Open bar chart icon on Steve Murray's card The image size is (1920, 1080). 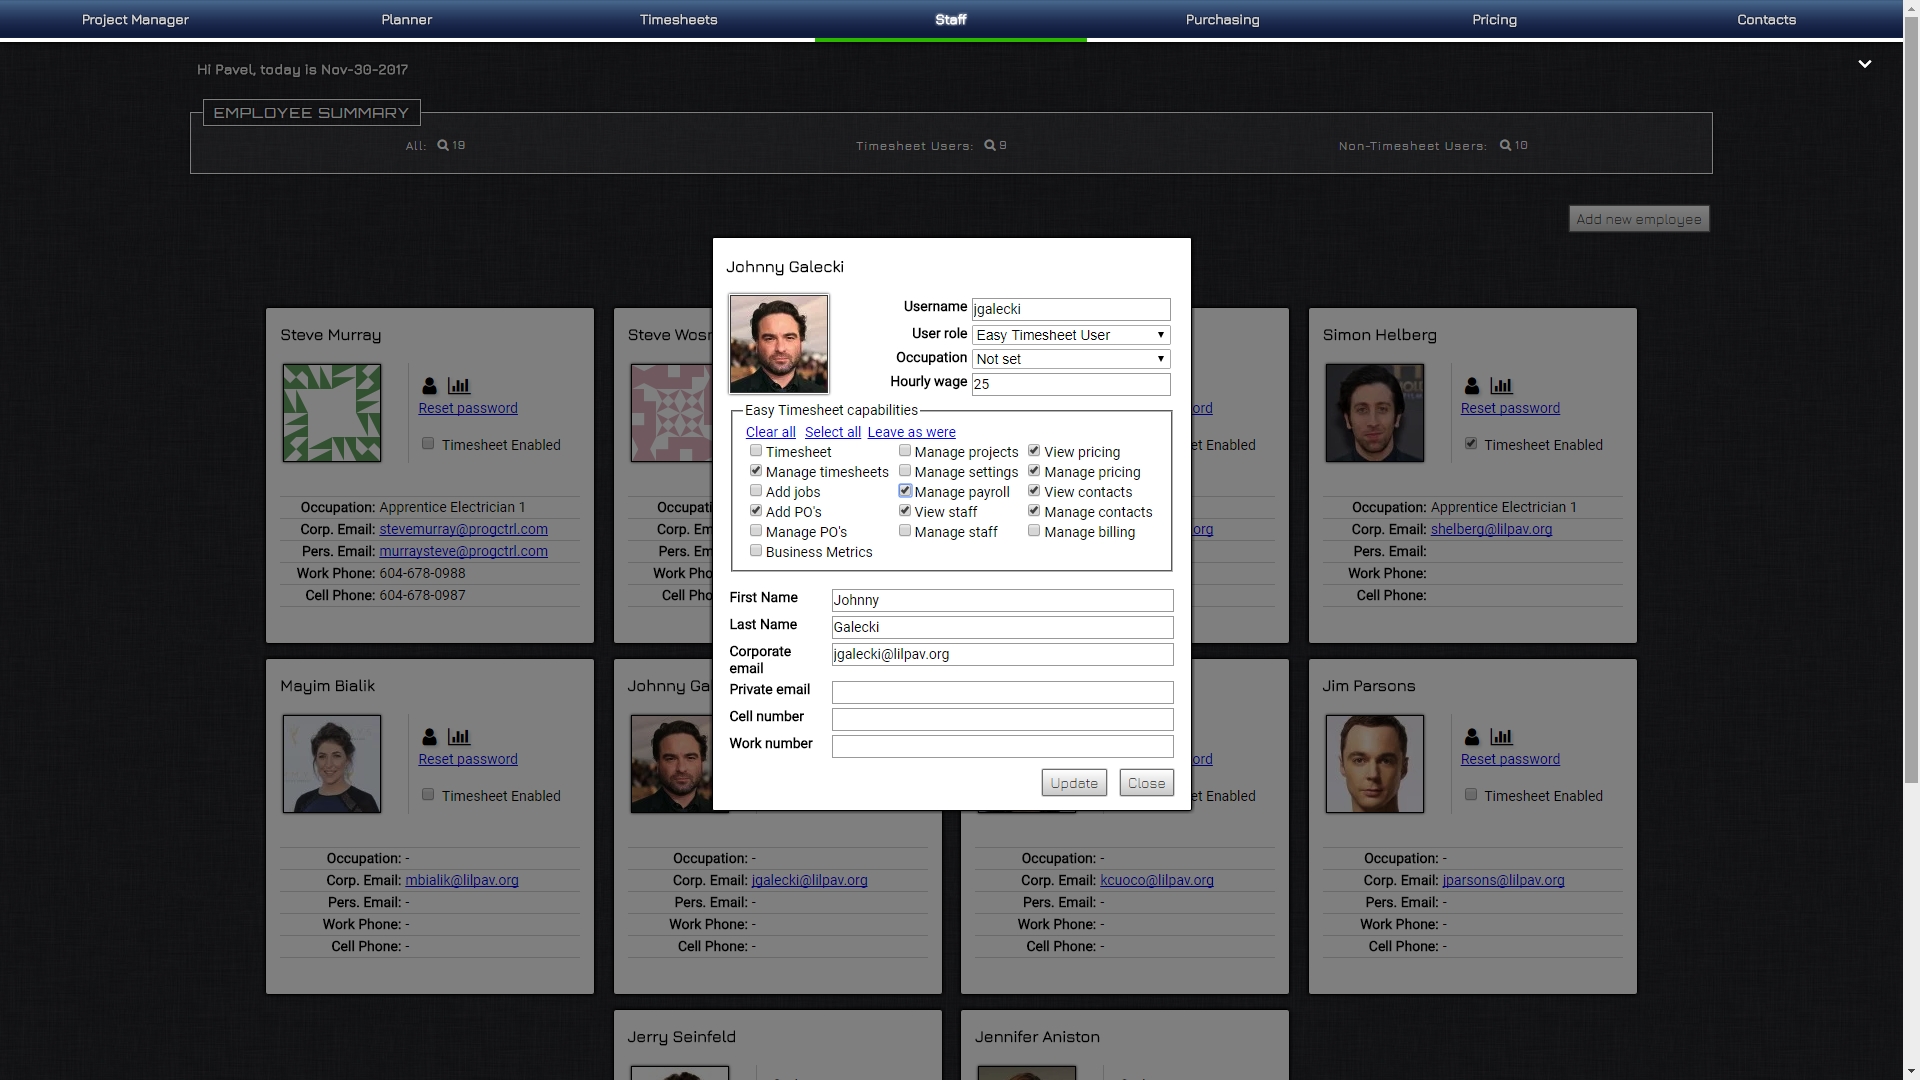(459, 386)
